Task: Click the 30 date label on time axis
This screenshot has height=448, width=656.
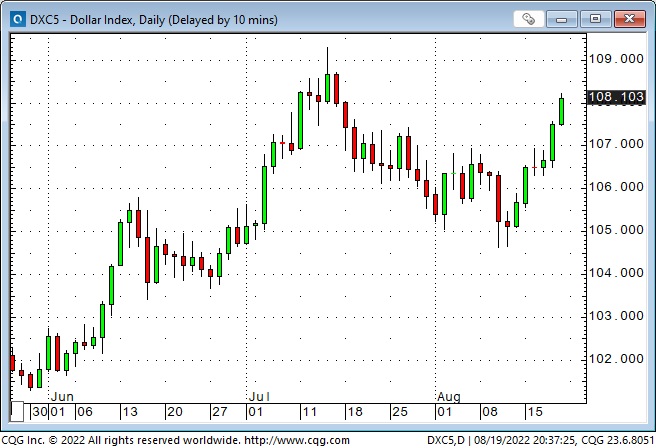Action: (x=40, y=412)
